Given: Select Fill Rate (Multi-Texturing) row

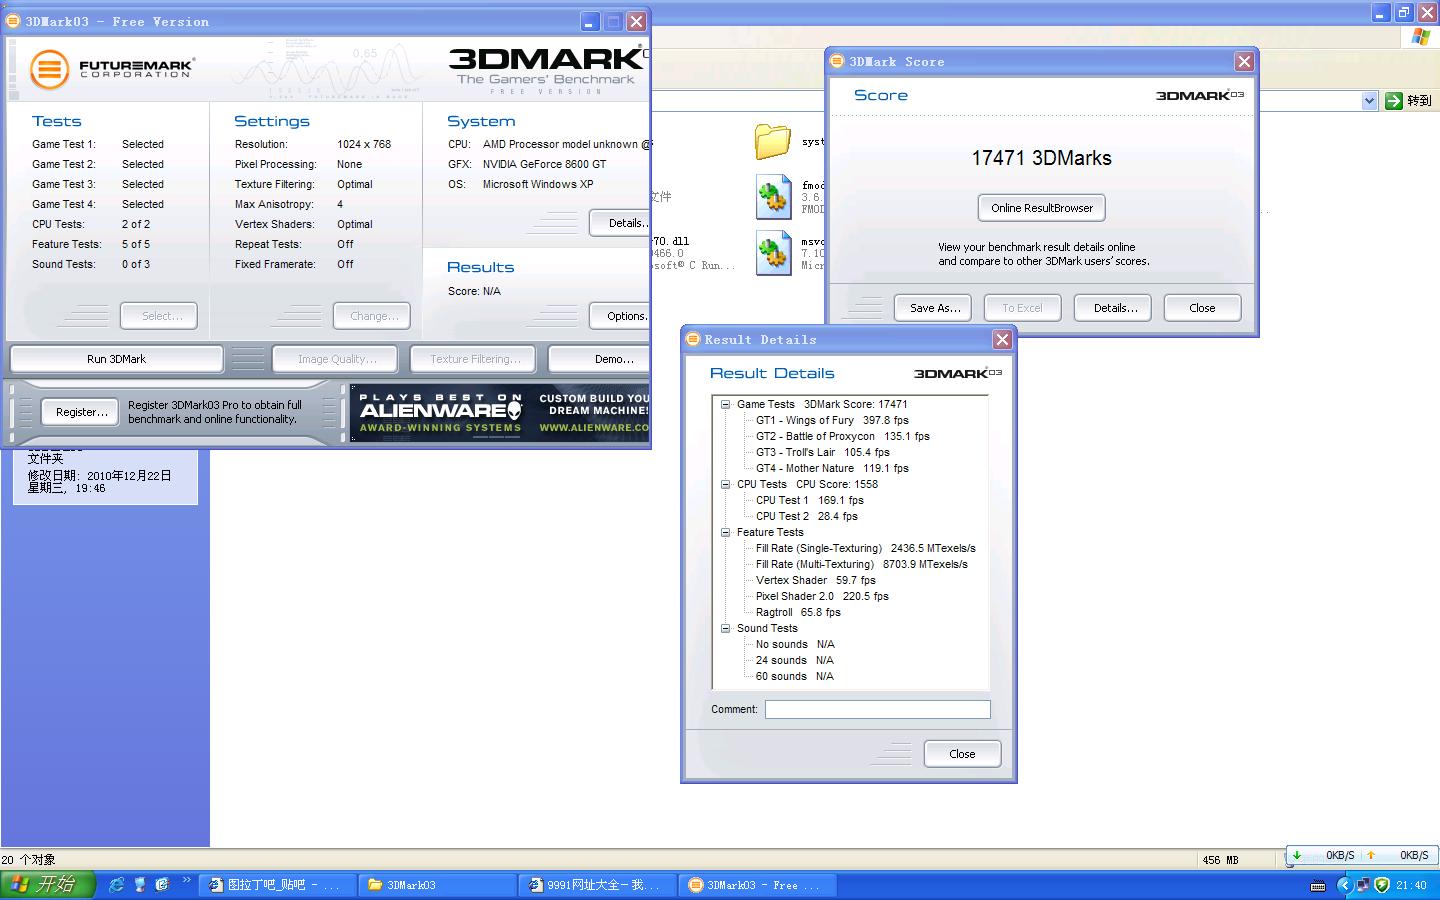Looking at the screenshot, I should (861, 564).
